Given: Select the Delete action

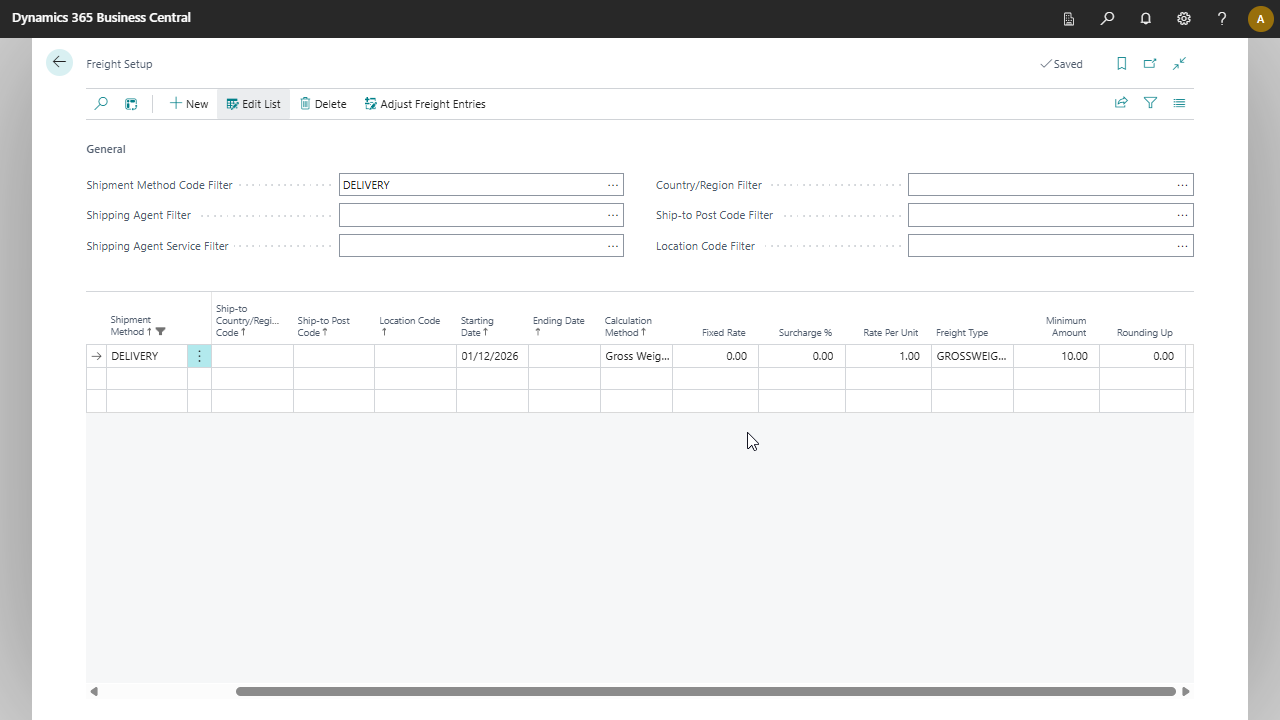Looking at the screenshot, I should click(x=323, y=104).
